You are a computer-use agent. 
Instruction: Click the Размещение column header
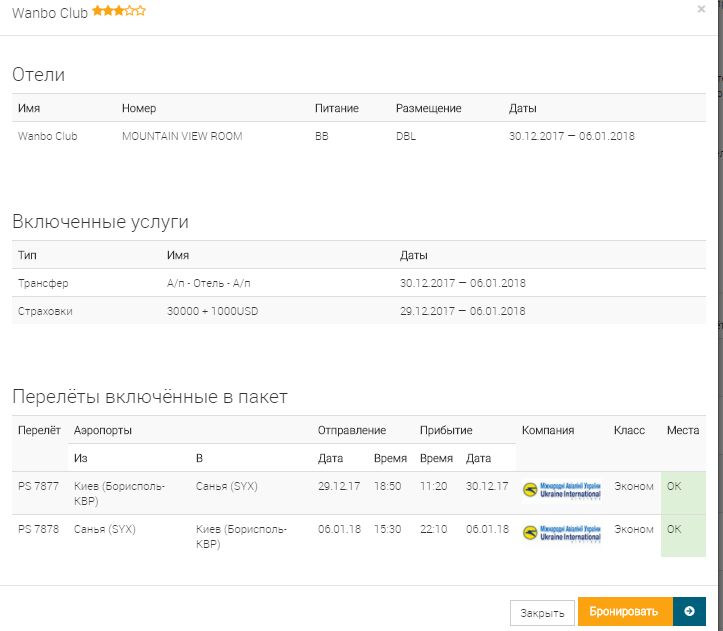(x=428, y=108)
